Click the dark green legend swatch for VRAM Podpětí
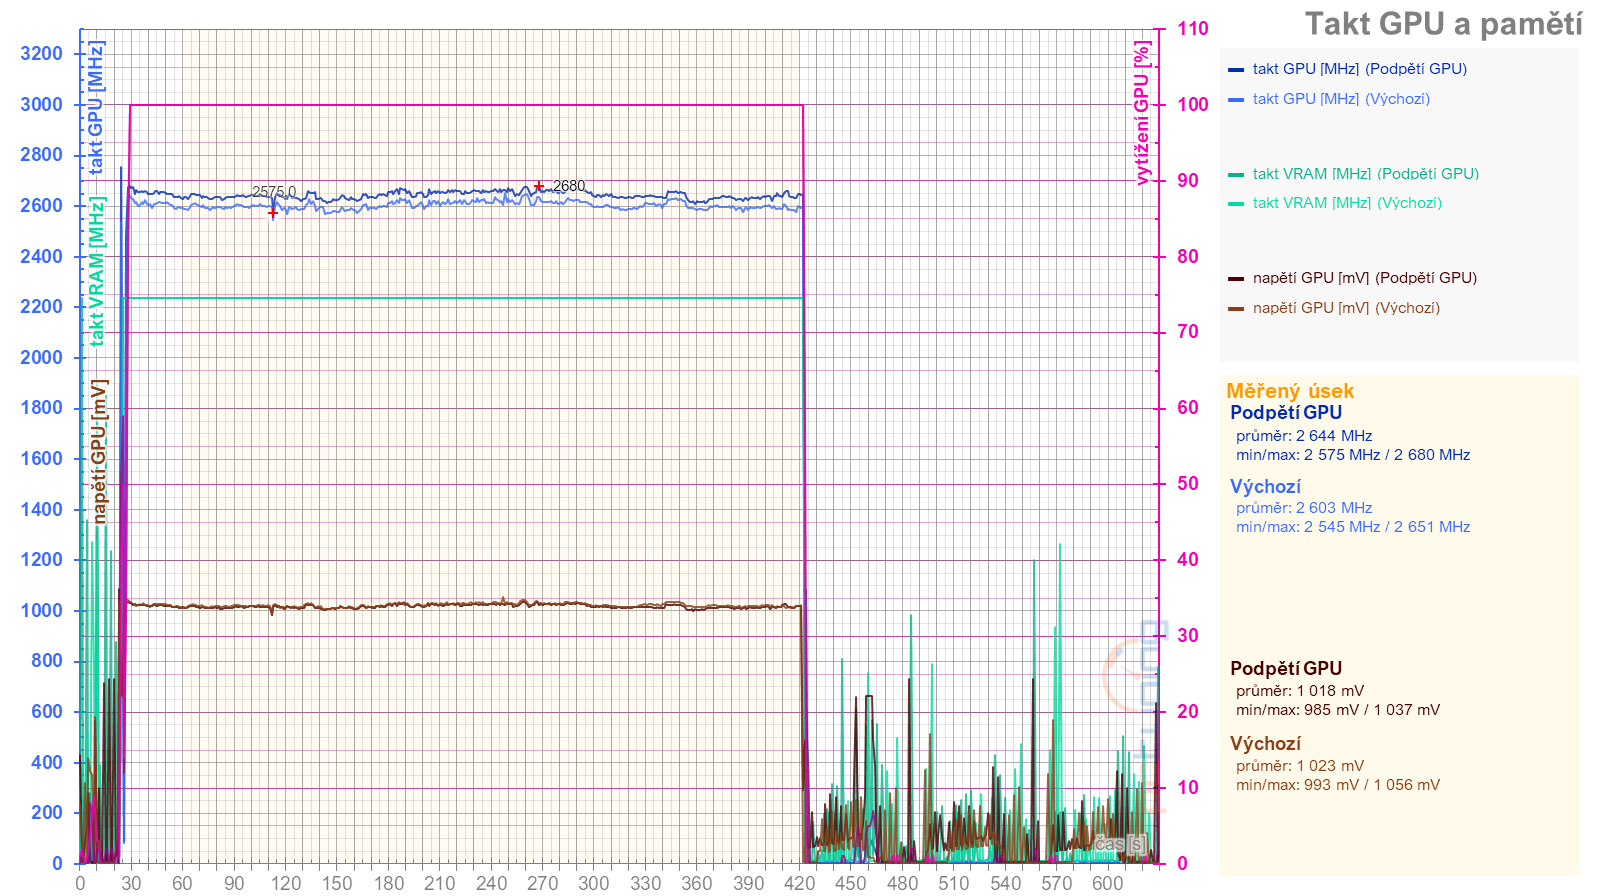 point(1236,175)
